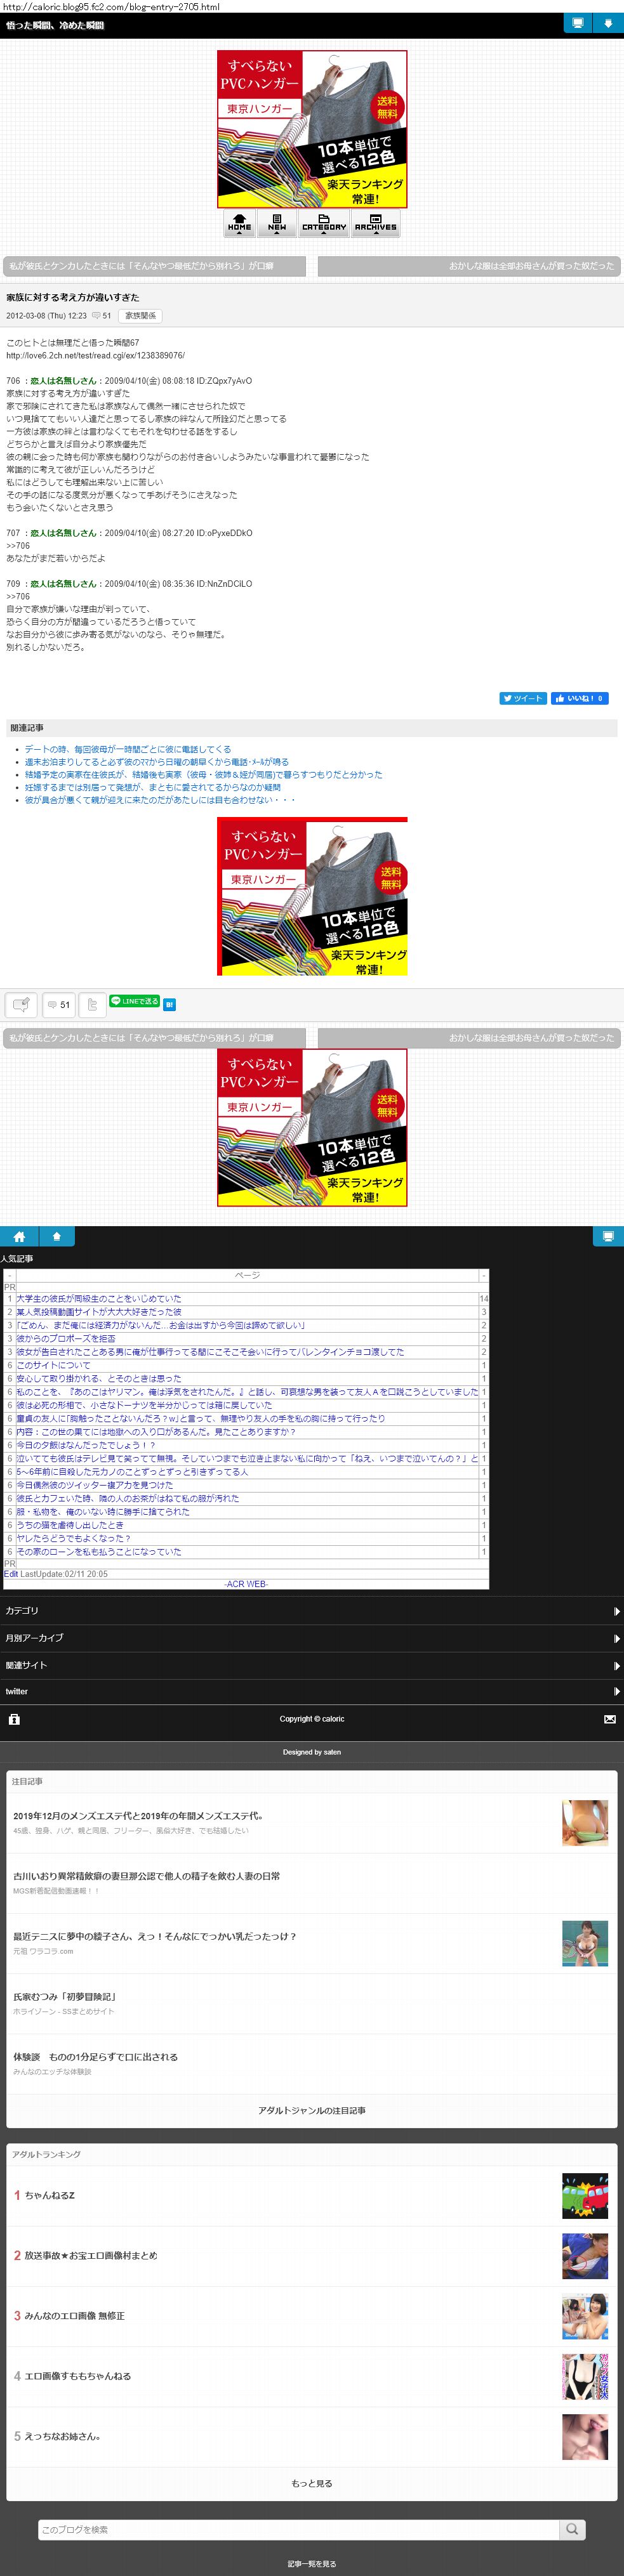Click the このブログを検索 search field
The width and height of the screenshot is (624, 2576).
pyautogui.click(x=297, y=2529)
